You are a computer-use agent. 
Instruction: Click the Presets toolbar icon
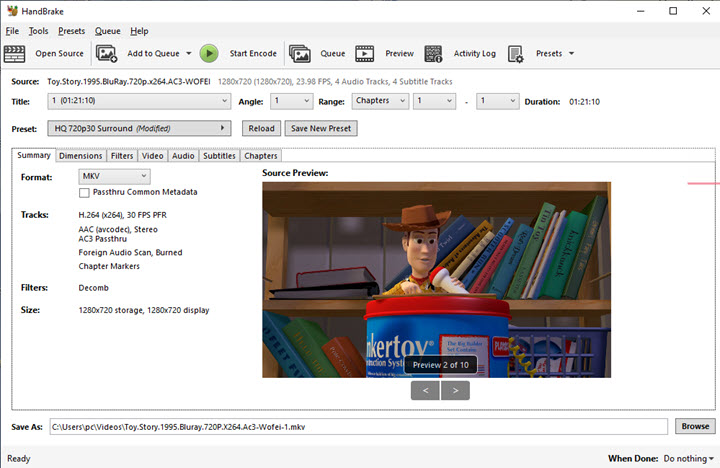(x=516, y=53)
